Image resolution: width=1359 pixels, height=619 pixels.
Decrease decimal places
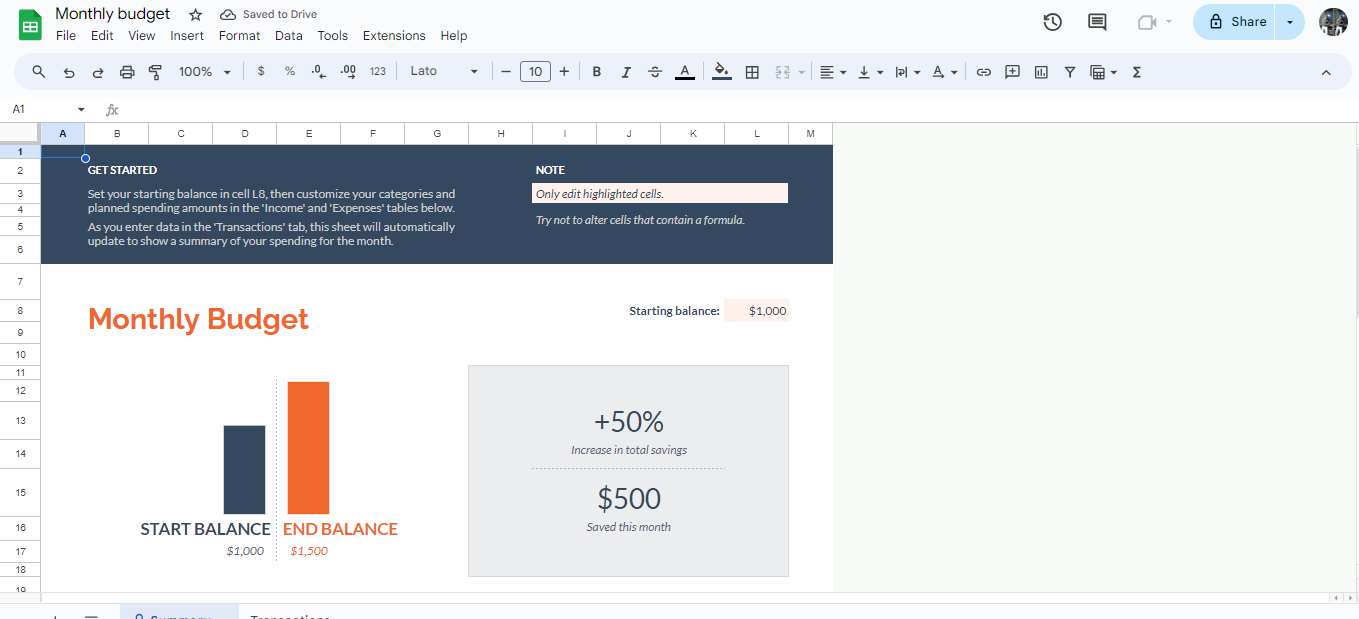coord(319,72)
